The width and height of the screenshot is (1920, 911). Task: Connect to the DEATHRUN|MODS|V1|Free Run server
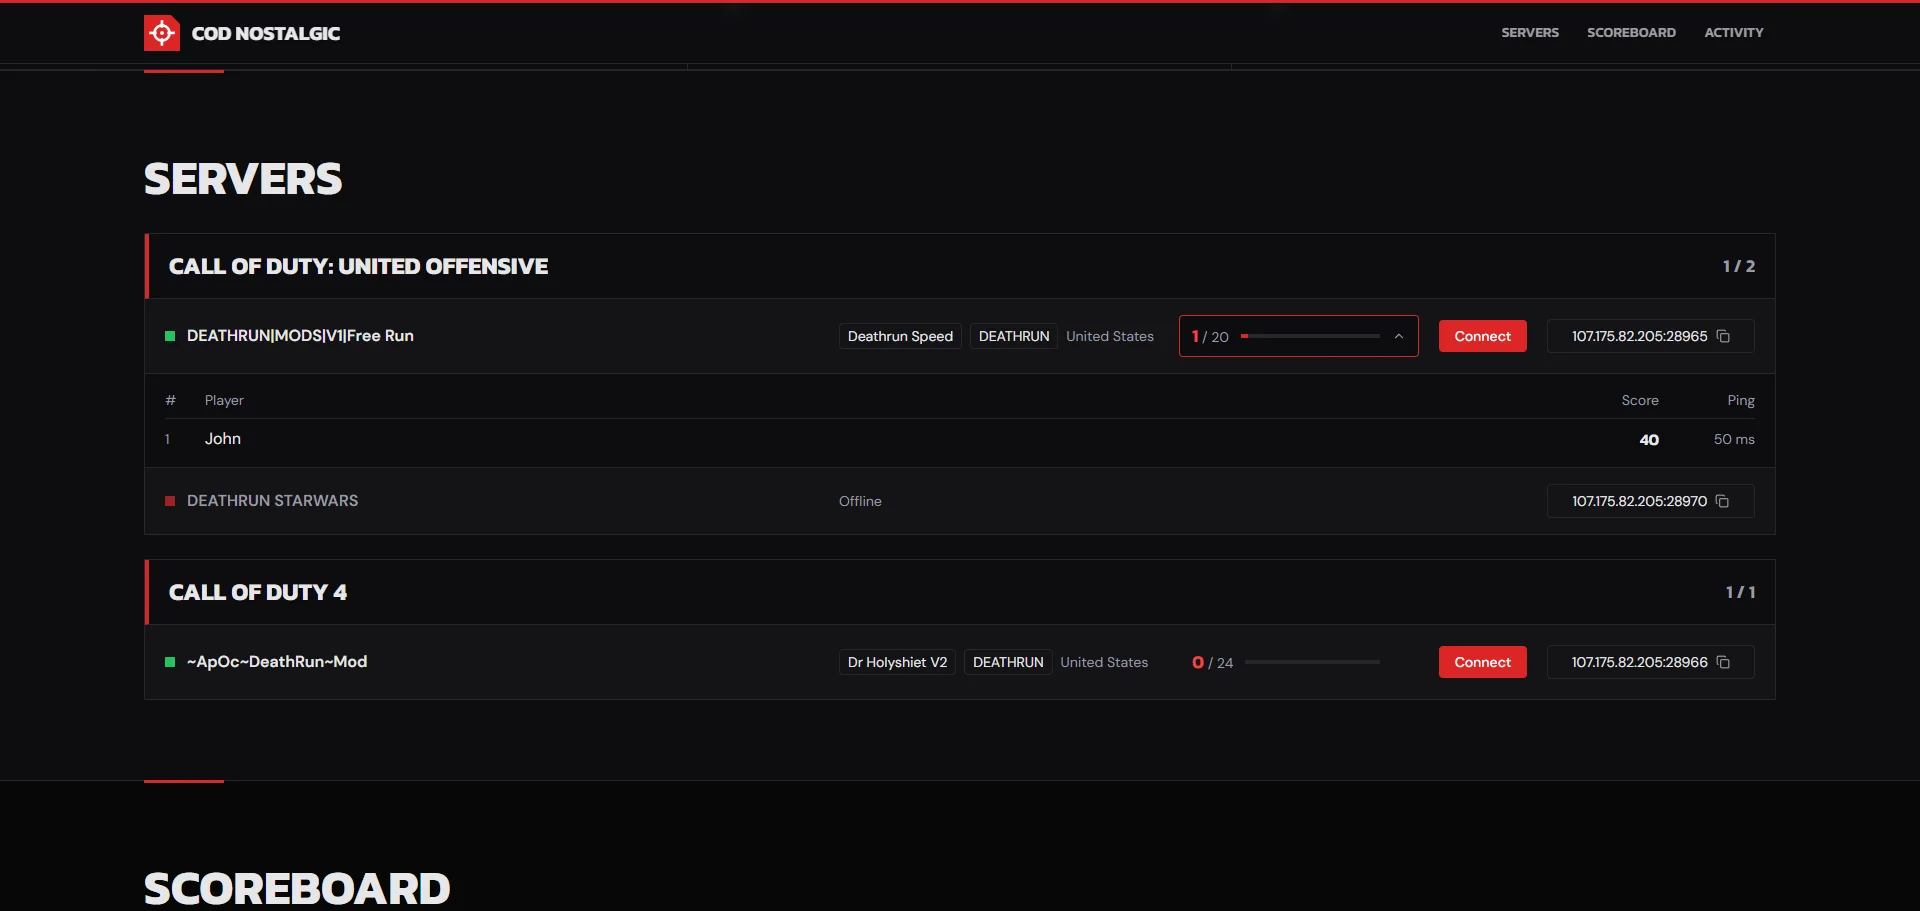[1482, 336]
